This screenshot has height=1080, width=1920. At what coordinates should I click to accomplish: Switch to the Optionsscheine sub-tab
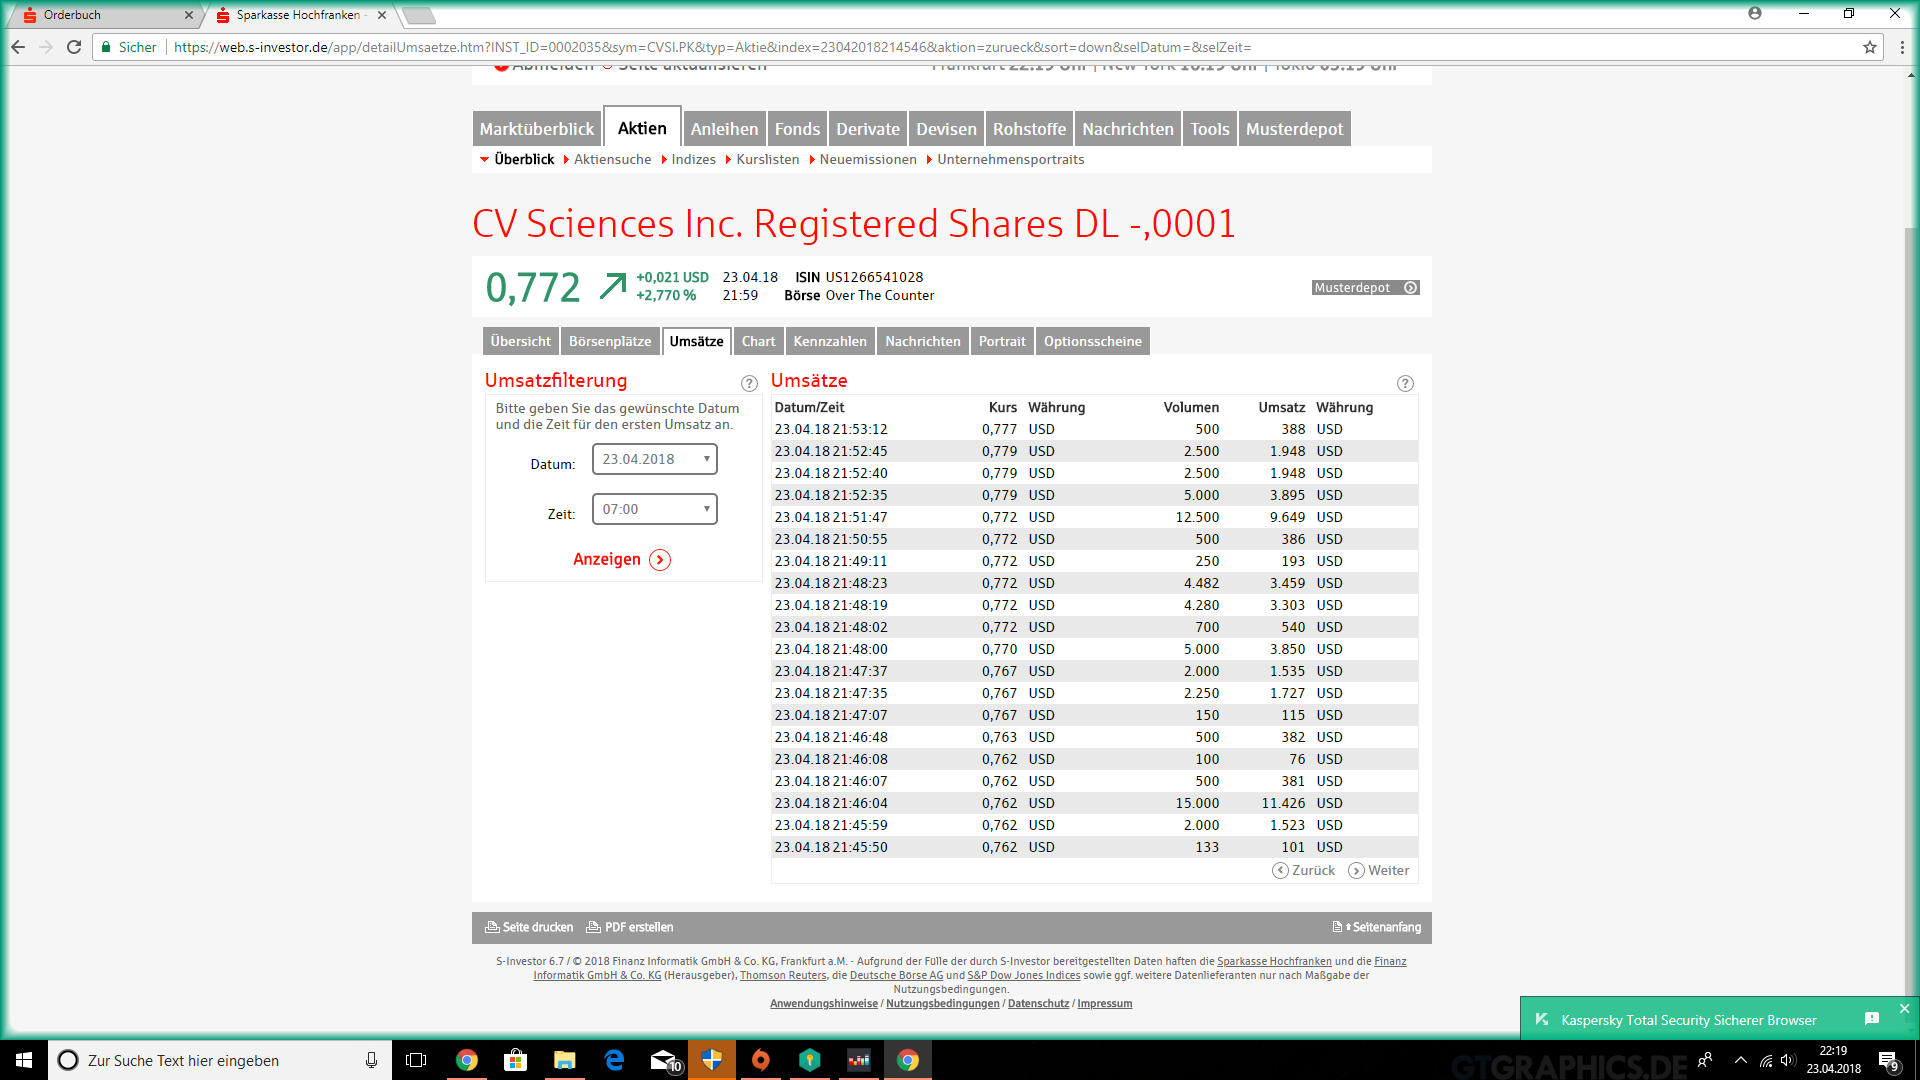1092,341
